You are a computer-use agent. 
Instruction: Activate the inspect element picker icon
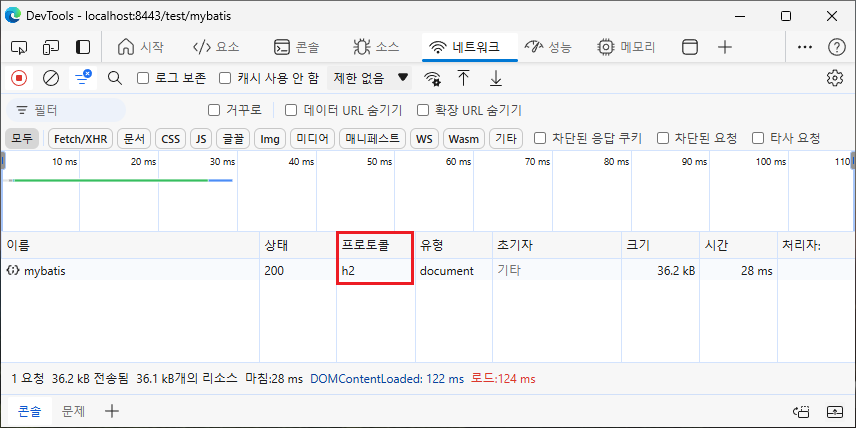click(x=19, y=47)
